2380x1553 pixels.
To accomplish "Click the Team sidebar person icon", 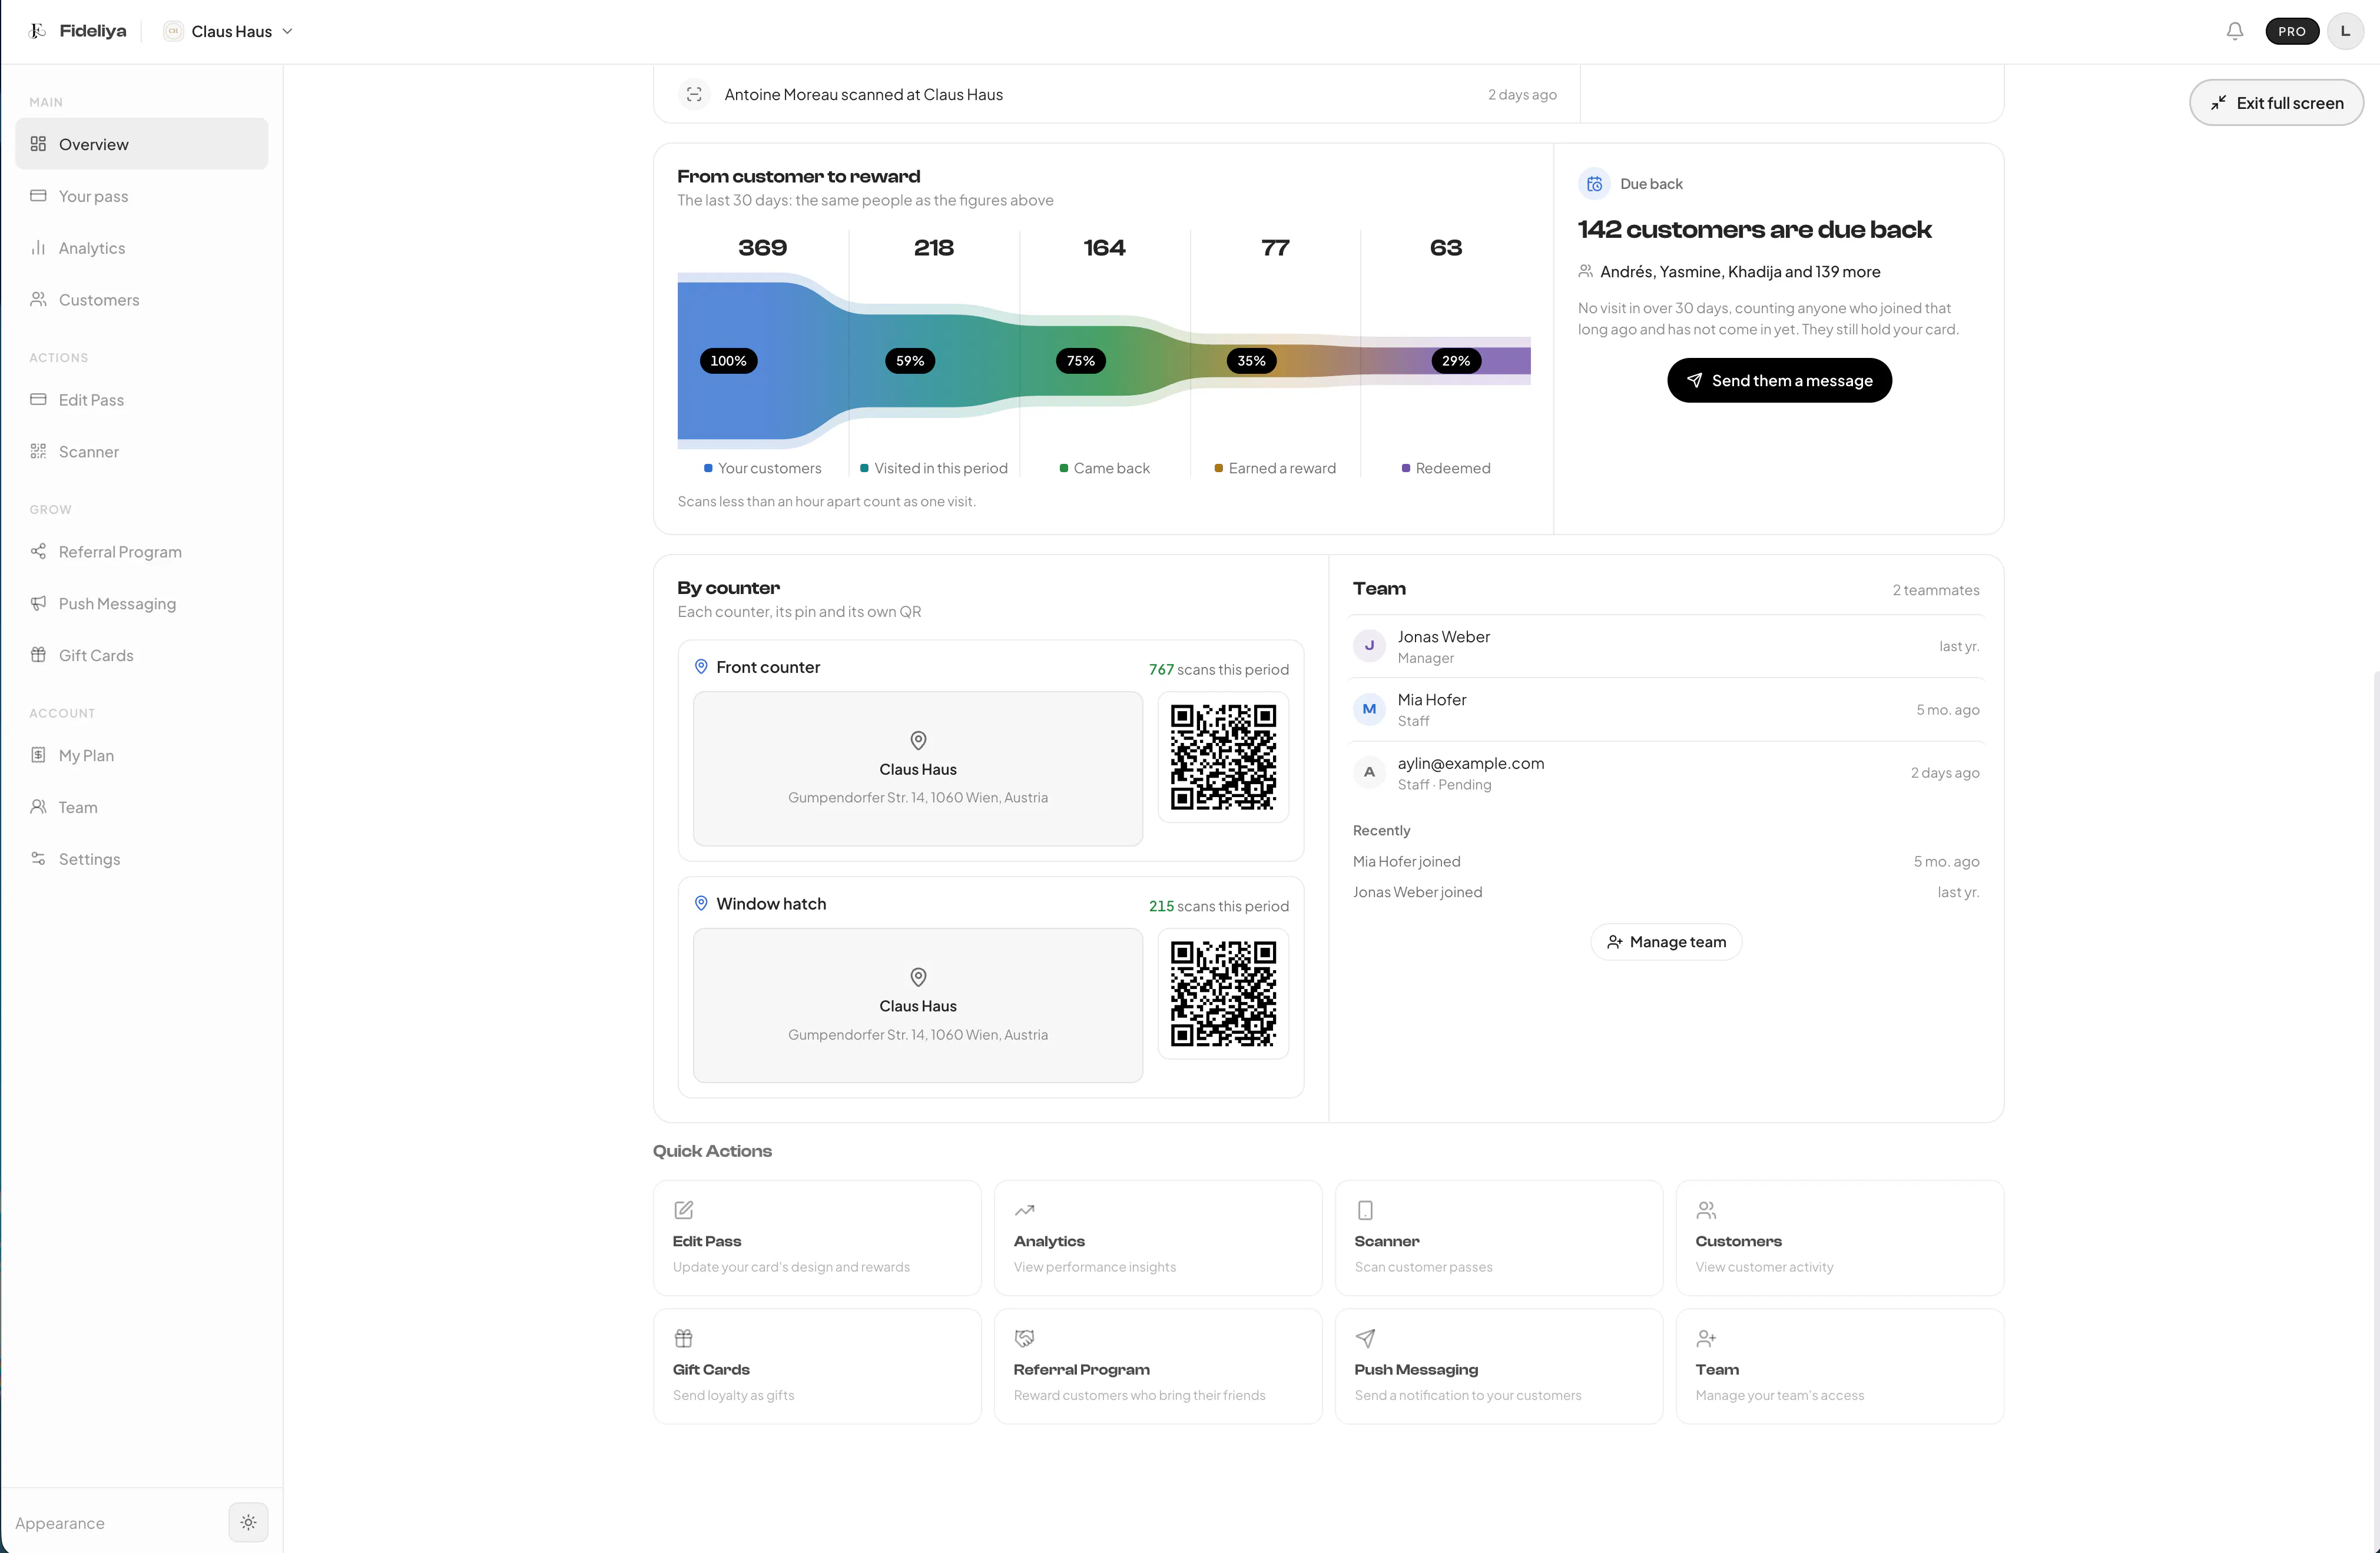I will (38, 806).
